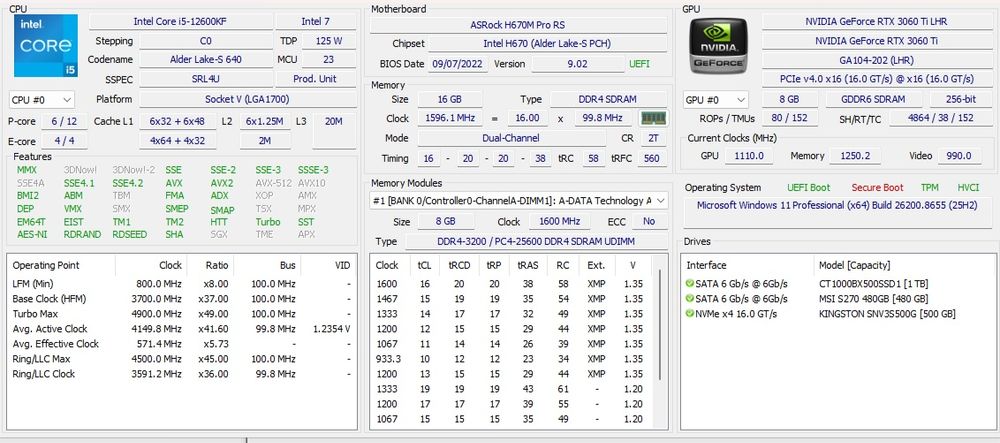The width and height of the screenshot is (1000, 443).
Task: Click the UEFI Boot indicator
Action: pos(809,187)
